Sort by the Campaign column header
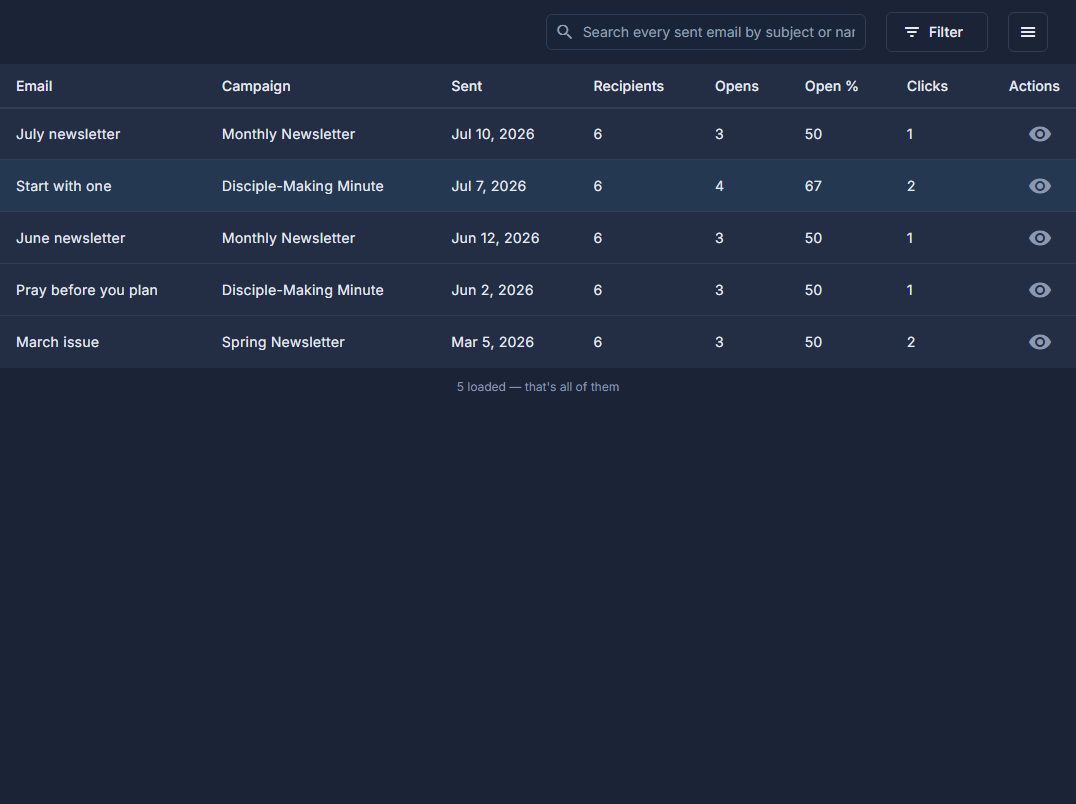Viewport: 1076px width, 804px height. (x=256, y=86)
